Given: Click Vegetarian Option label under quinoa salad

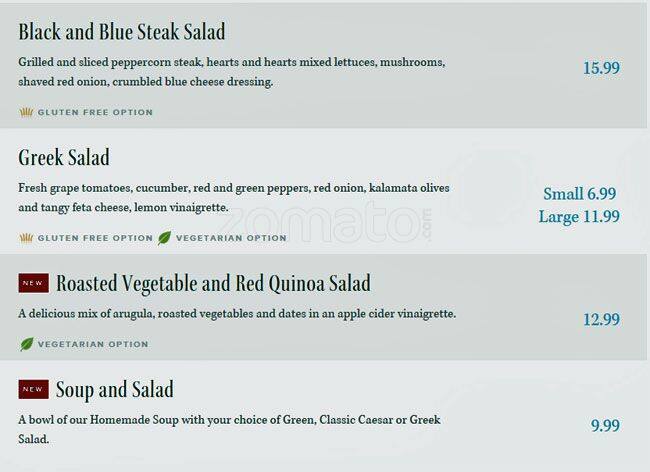Looking at the screenshot, I should pyautogui.click(x=93, y=345).
